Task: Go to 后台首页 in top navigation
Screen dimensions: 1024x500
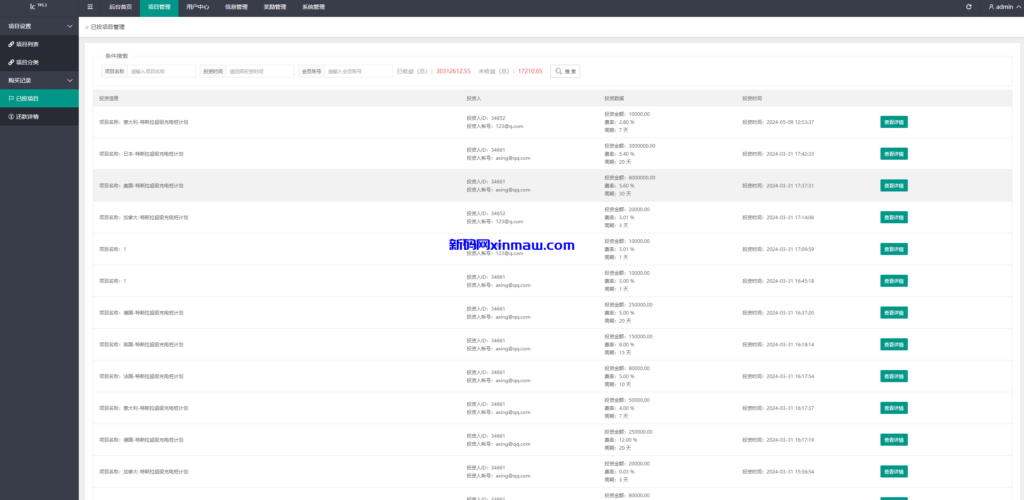Action: click(x=120, y=7)
